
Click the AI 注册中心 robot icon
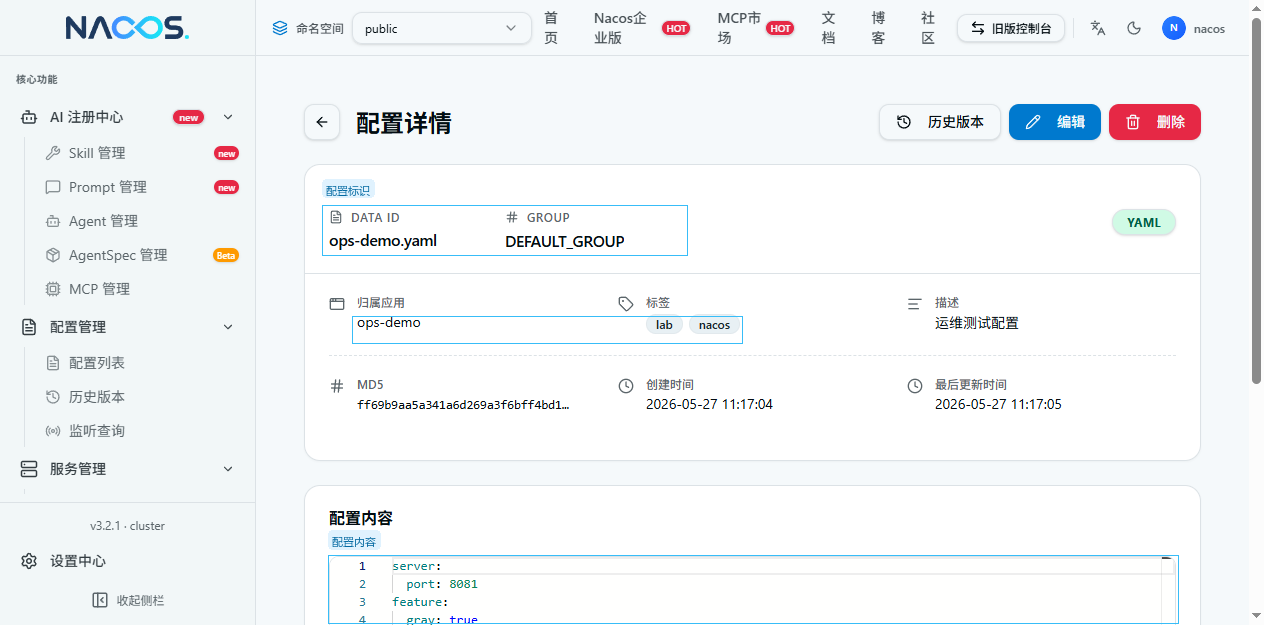tap(30, 117)
